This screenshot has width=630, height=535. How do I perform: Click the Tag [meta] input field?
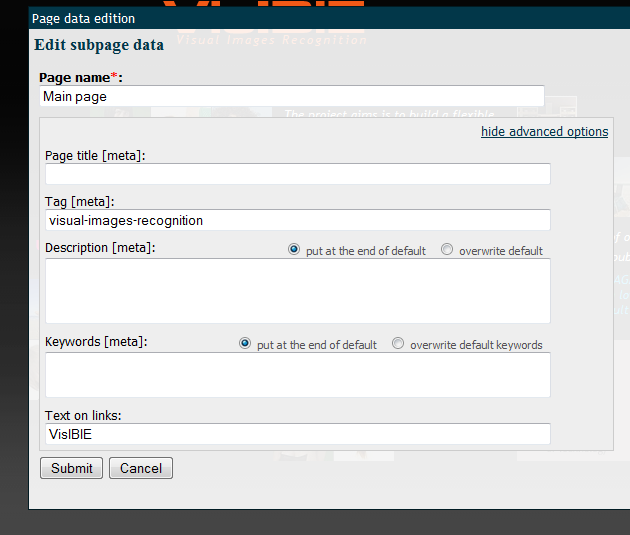point(298,220)
